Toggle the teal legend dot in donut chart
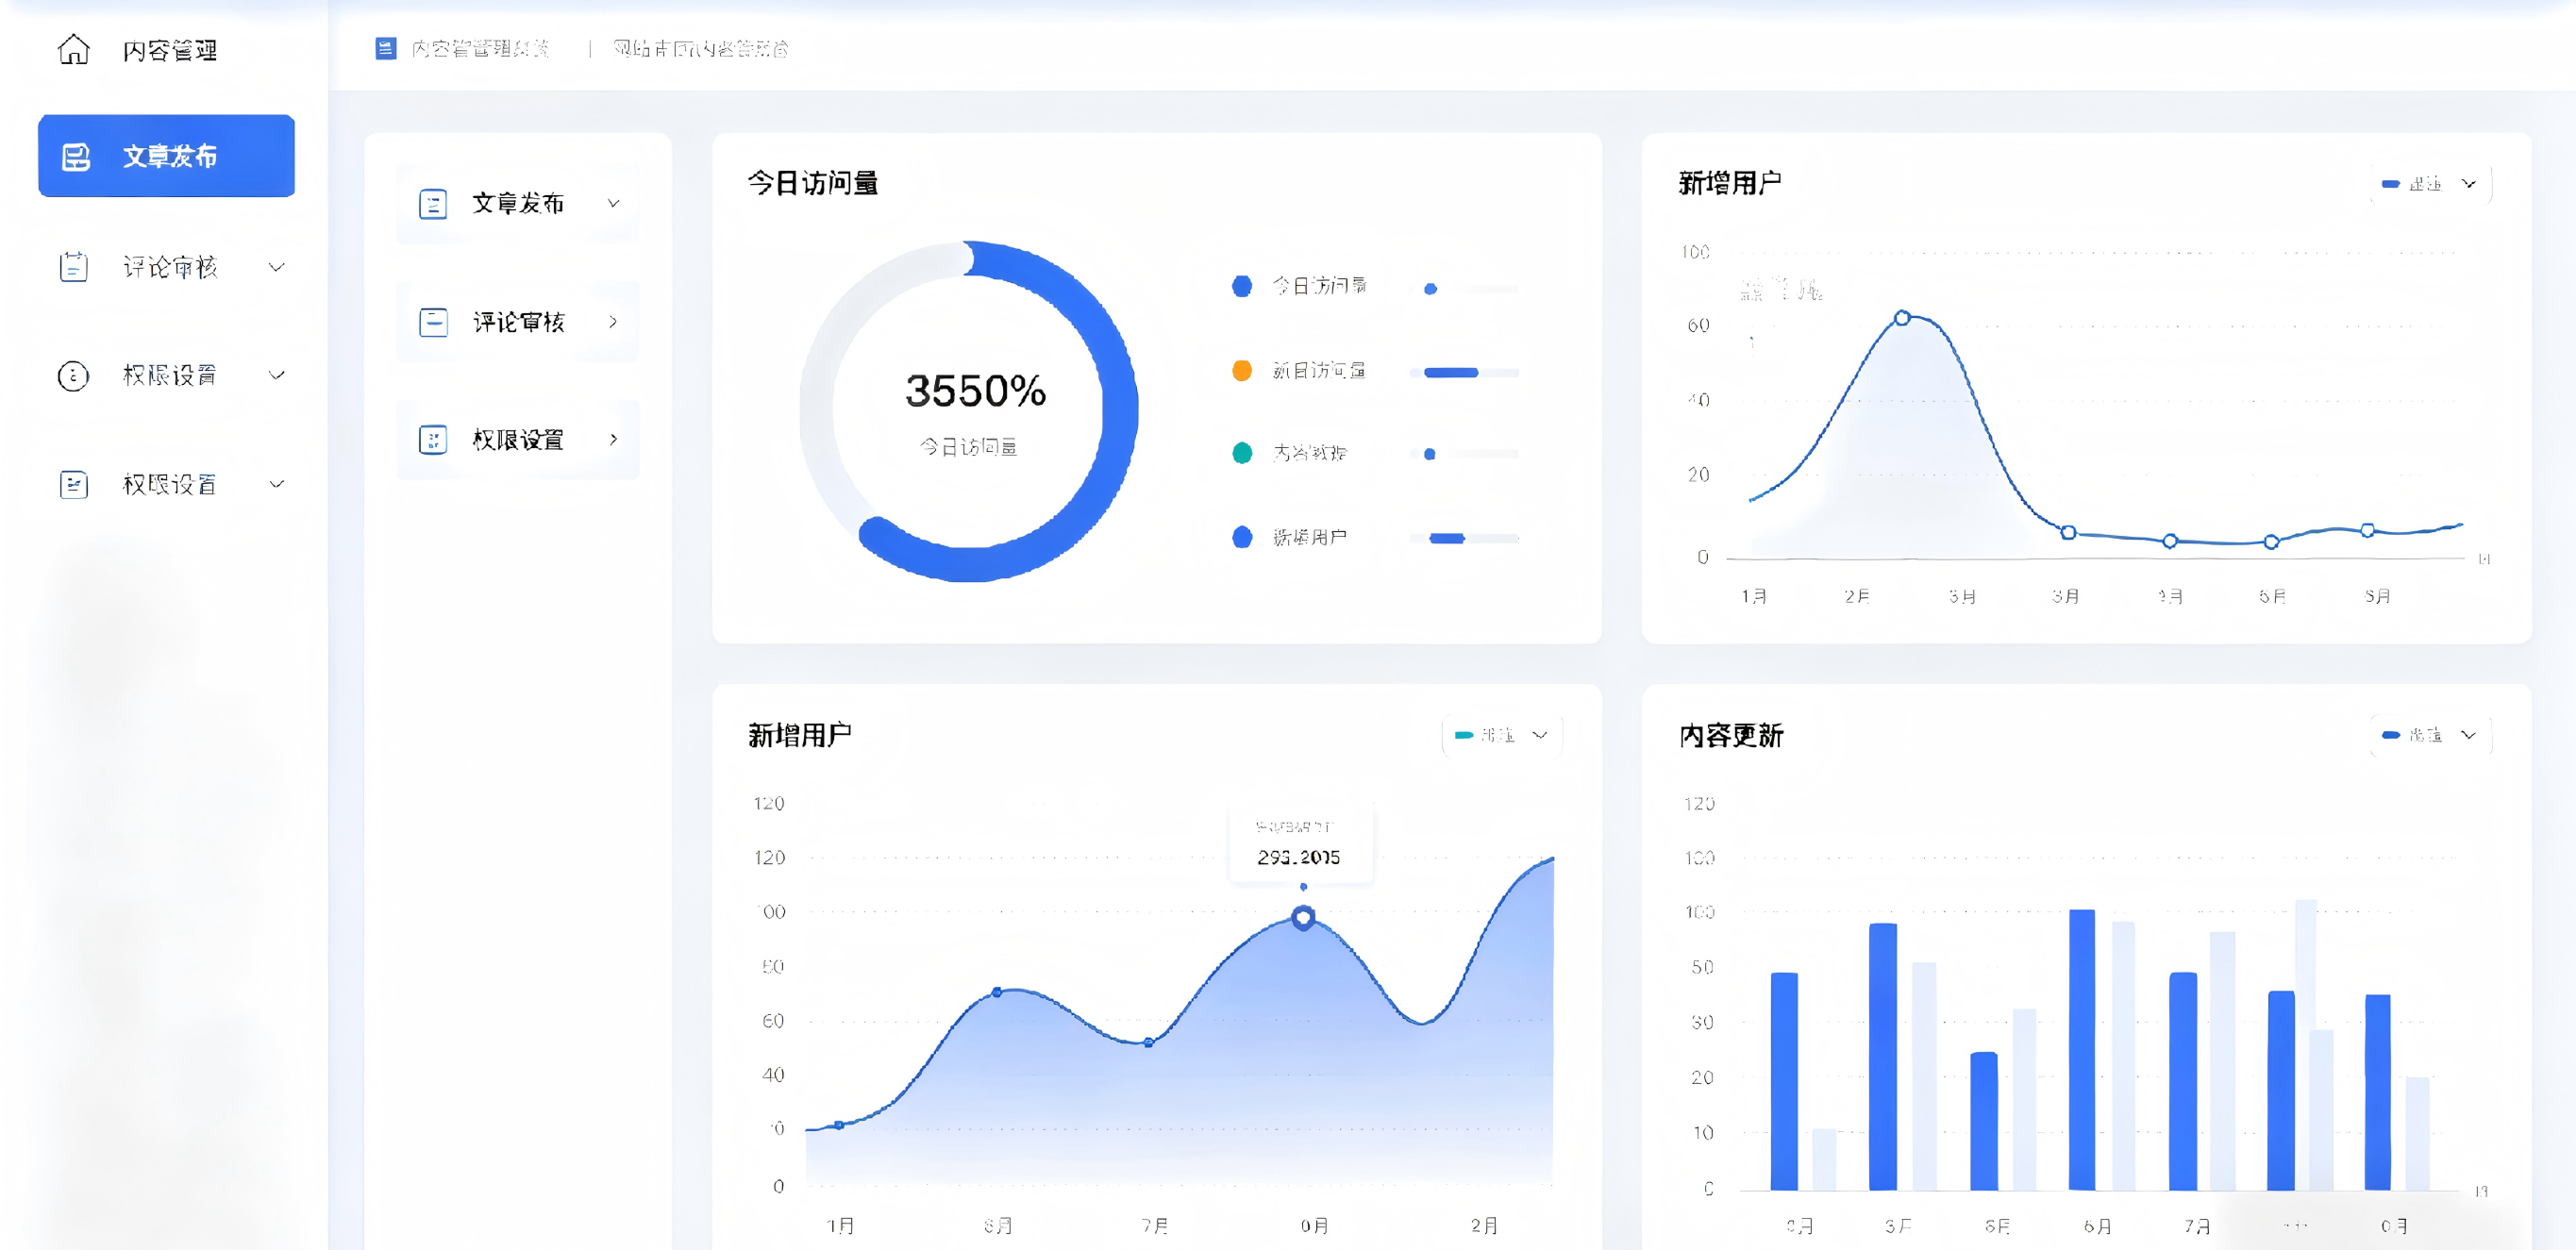The height and width of the screenshot is (1250, 2576). tap(1241, 453)
